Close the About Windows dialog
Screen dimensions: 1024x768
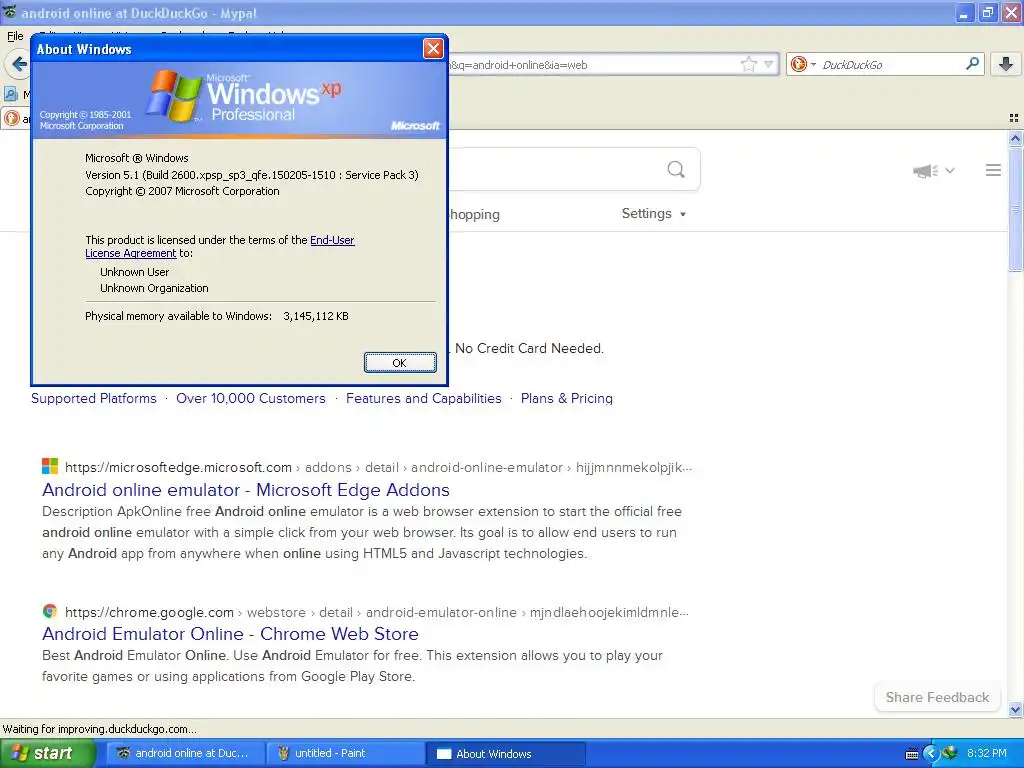(433, 48)
